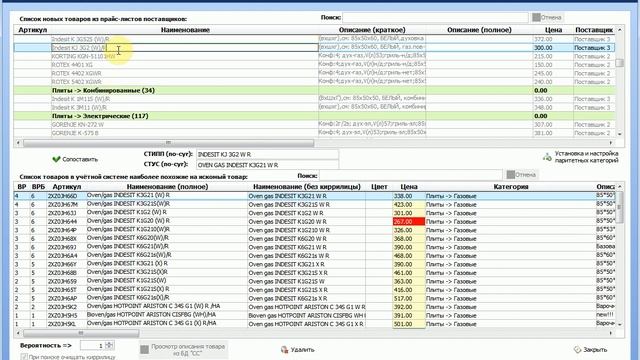
Task: Click upper table vertical scrollbar thumb
Action: coord(620,63)
